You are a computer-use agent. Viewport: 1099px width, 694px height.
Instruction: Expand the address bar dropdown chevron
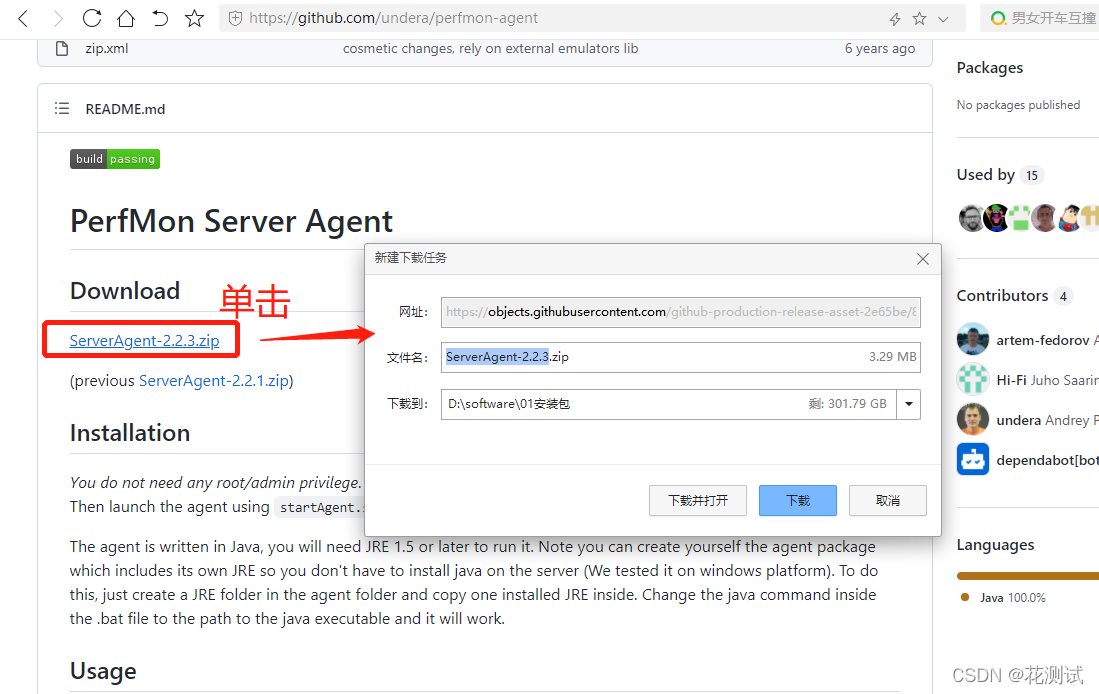point(945,18)
